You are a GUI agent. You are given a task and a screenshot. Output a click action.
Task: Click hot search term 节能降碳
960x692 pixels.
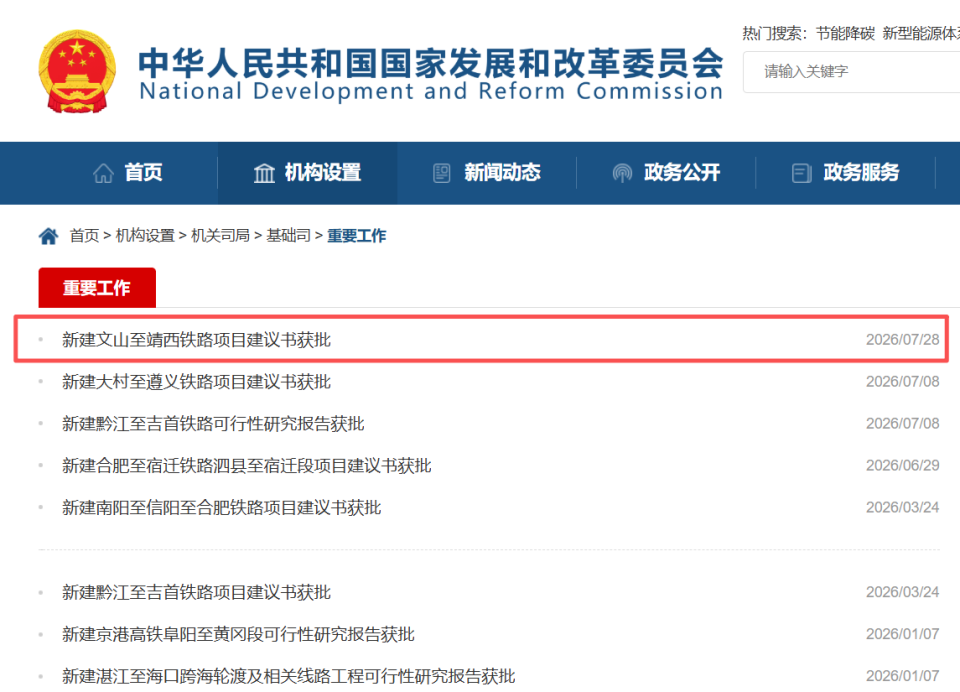(845, 33)
